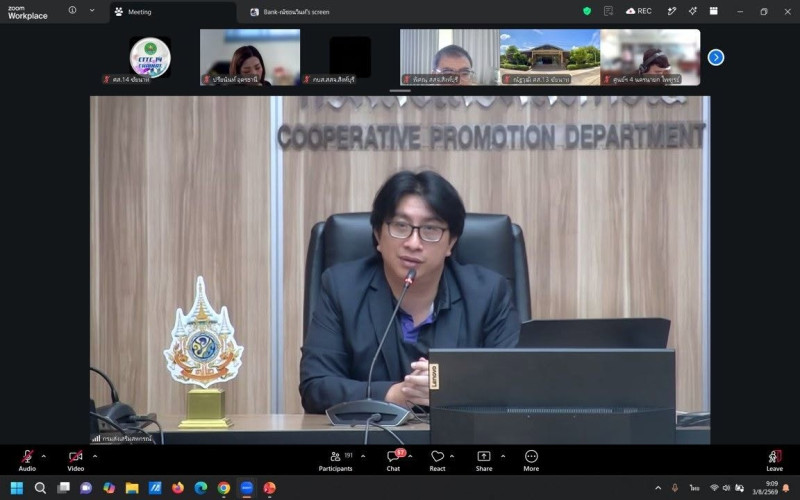Unmute microphone with the Audio button
This screenshot has height=500, width=800.
27,461
